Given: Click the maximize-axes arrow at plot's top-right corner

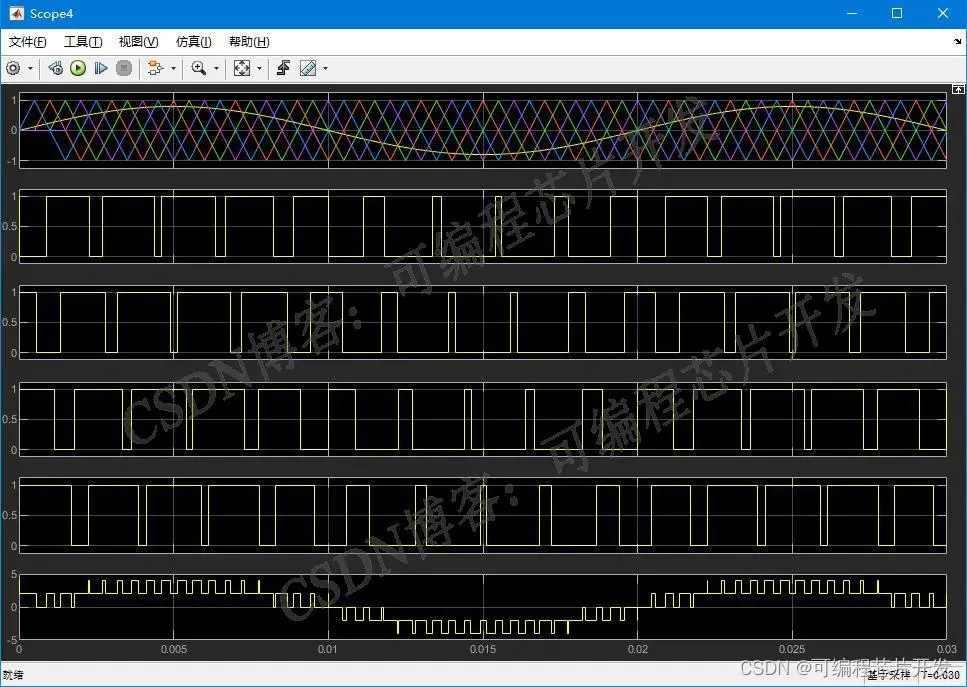Looking at the screenshot, I should pyautogui.click(x=957, y=90).
